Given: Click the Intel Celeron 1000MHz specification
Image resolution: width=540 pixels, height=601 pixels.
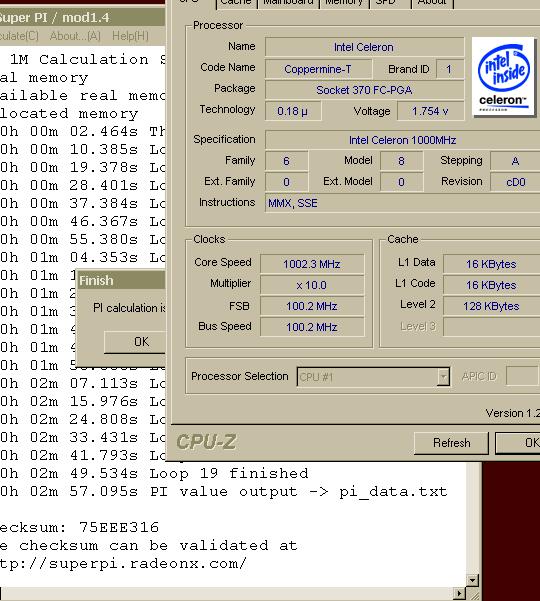Looking at the screenshot, I should [x=402, y=140].
